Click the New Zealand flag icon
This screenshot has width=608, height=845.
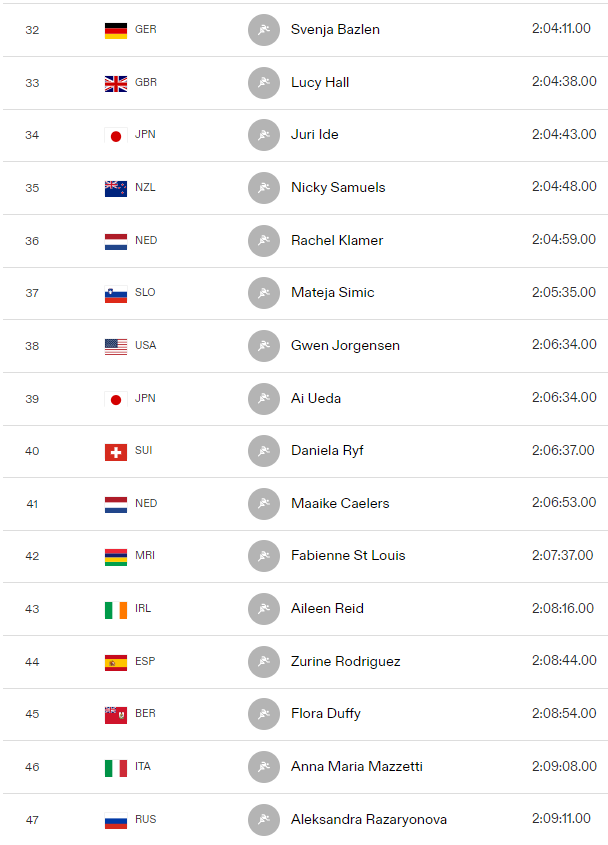[x=116, y=188]
